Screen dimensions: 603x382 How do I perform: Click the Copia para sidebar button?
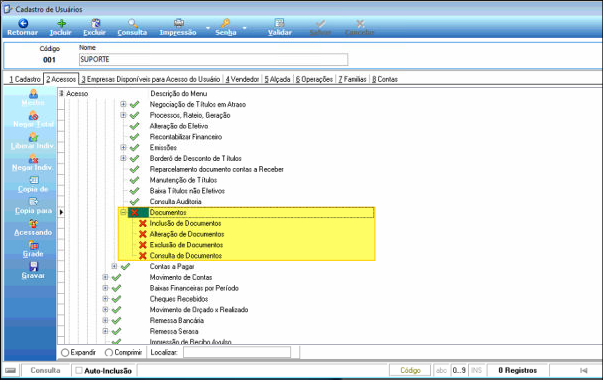pyautogui.click(x=33, y=206)
